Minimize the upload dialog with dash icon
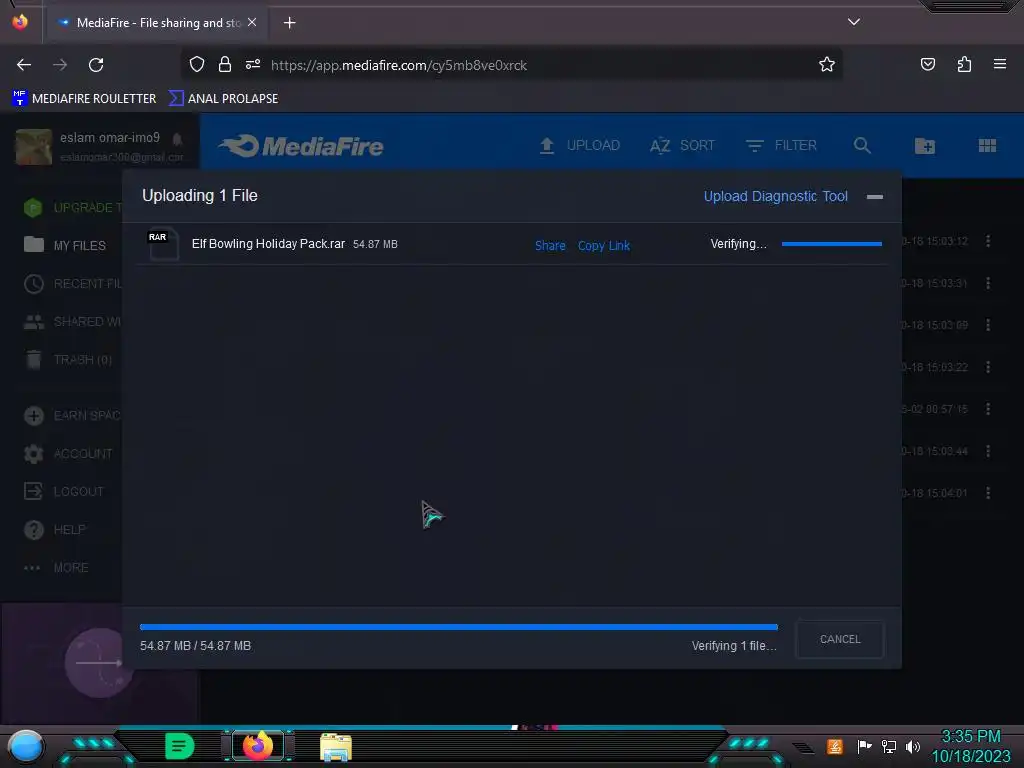 tap(874, 197)
